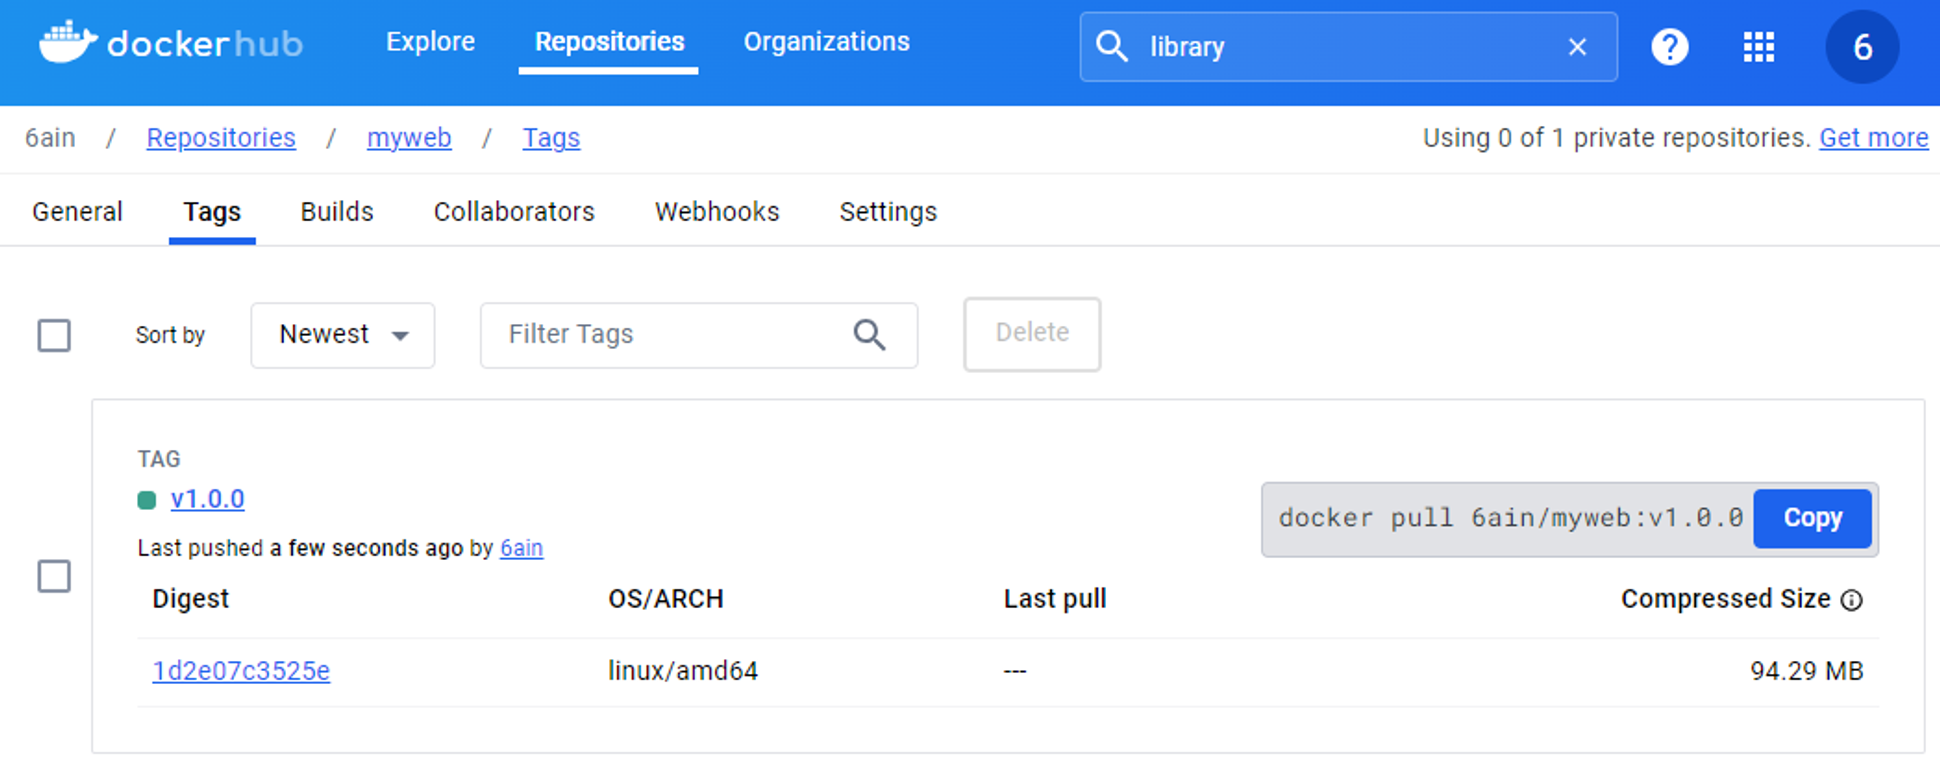
Task: Tick the checkbox for tag v1.0.0
Action: point(54,576)
